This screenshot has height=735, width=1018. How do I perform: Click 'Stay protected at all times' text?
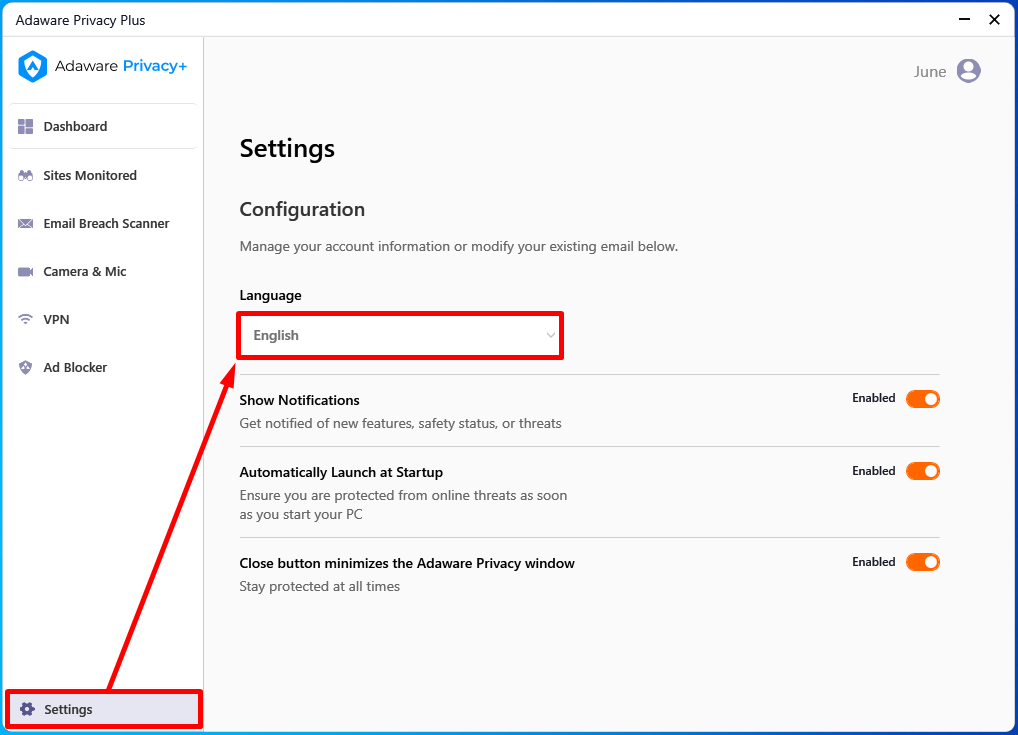pyautogui.click(x=319, y=586)
